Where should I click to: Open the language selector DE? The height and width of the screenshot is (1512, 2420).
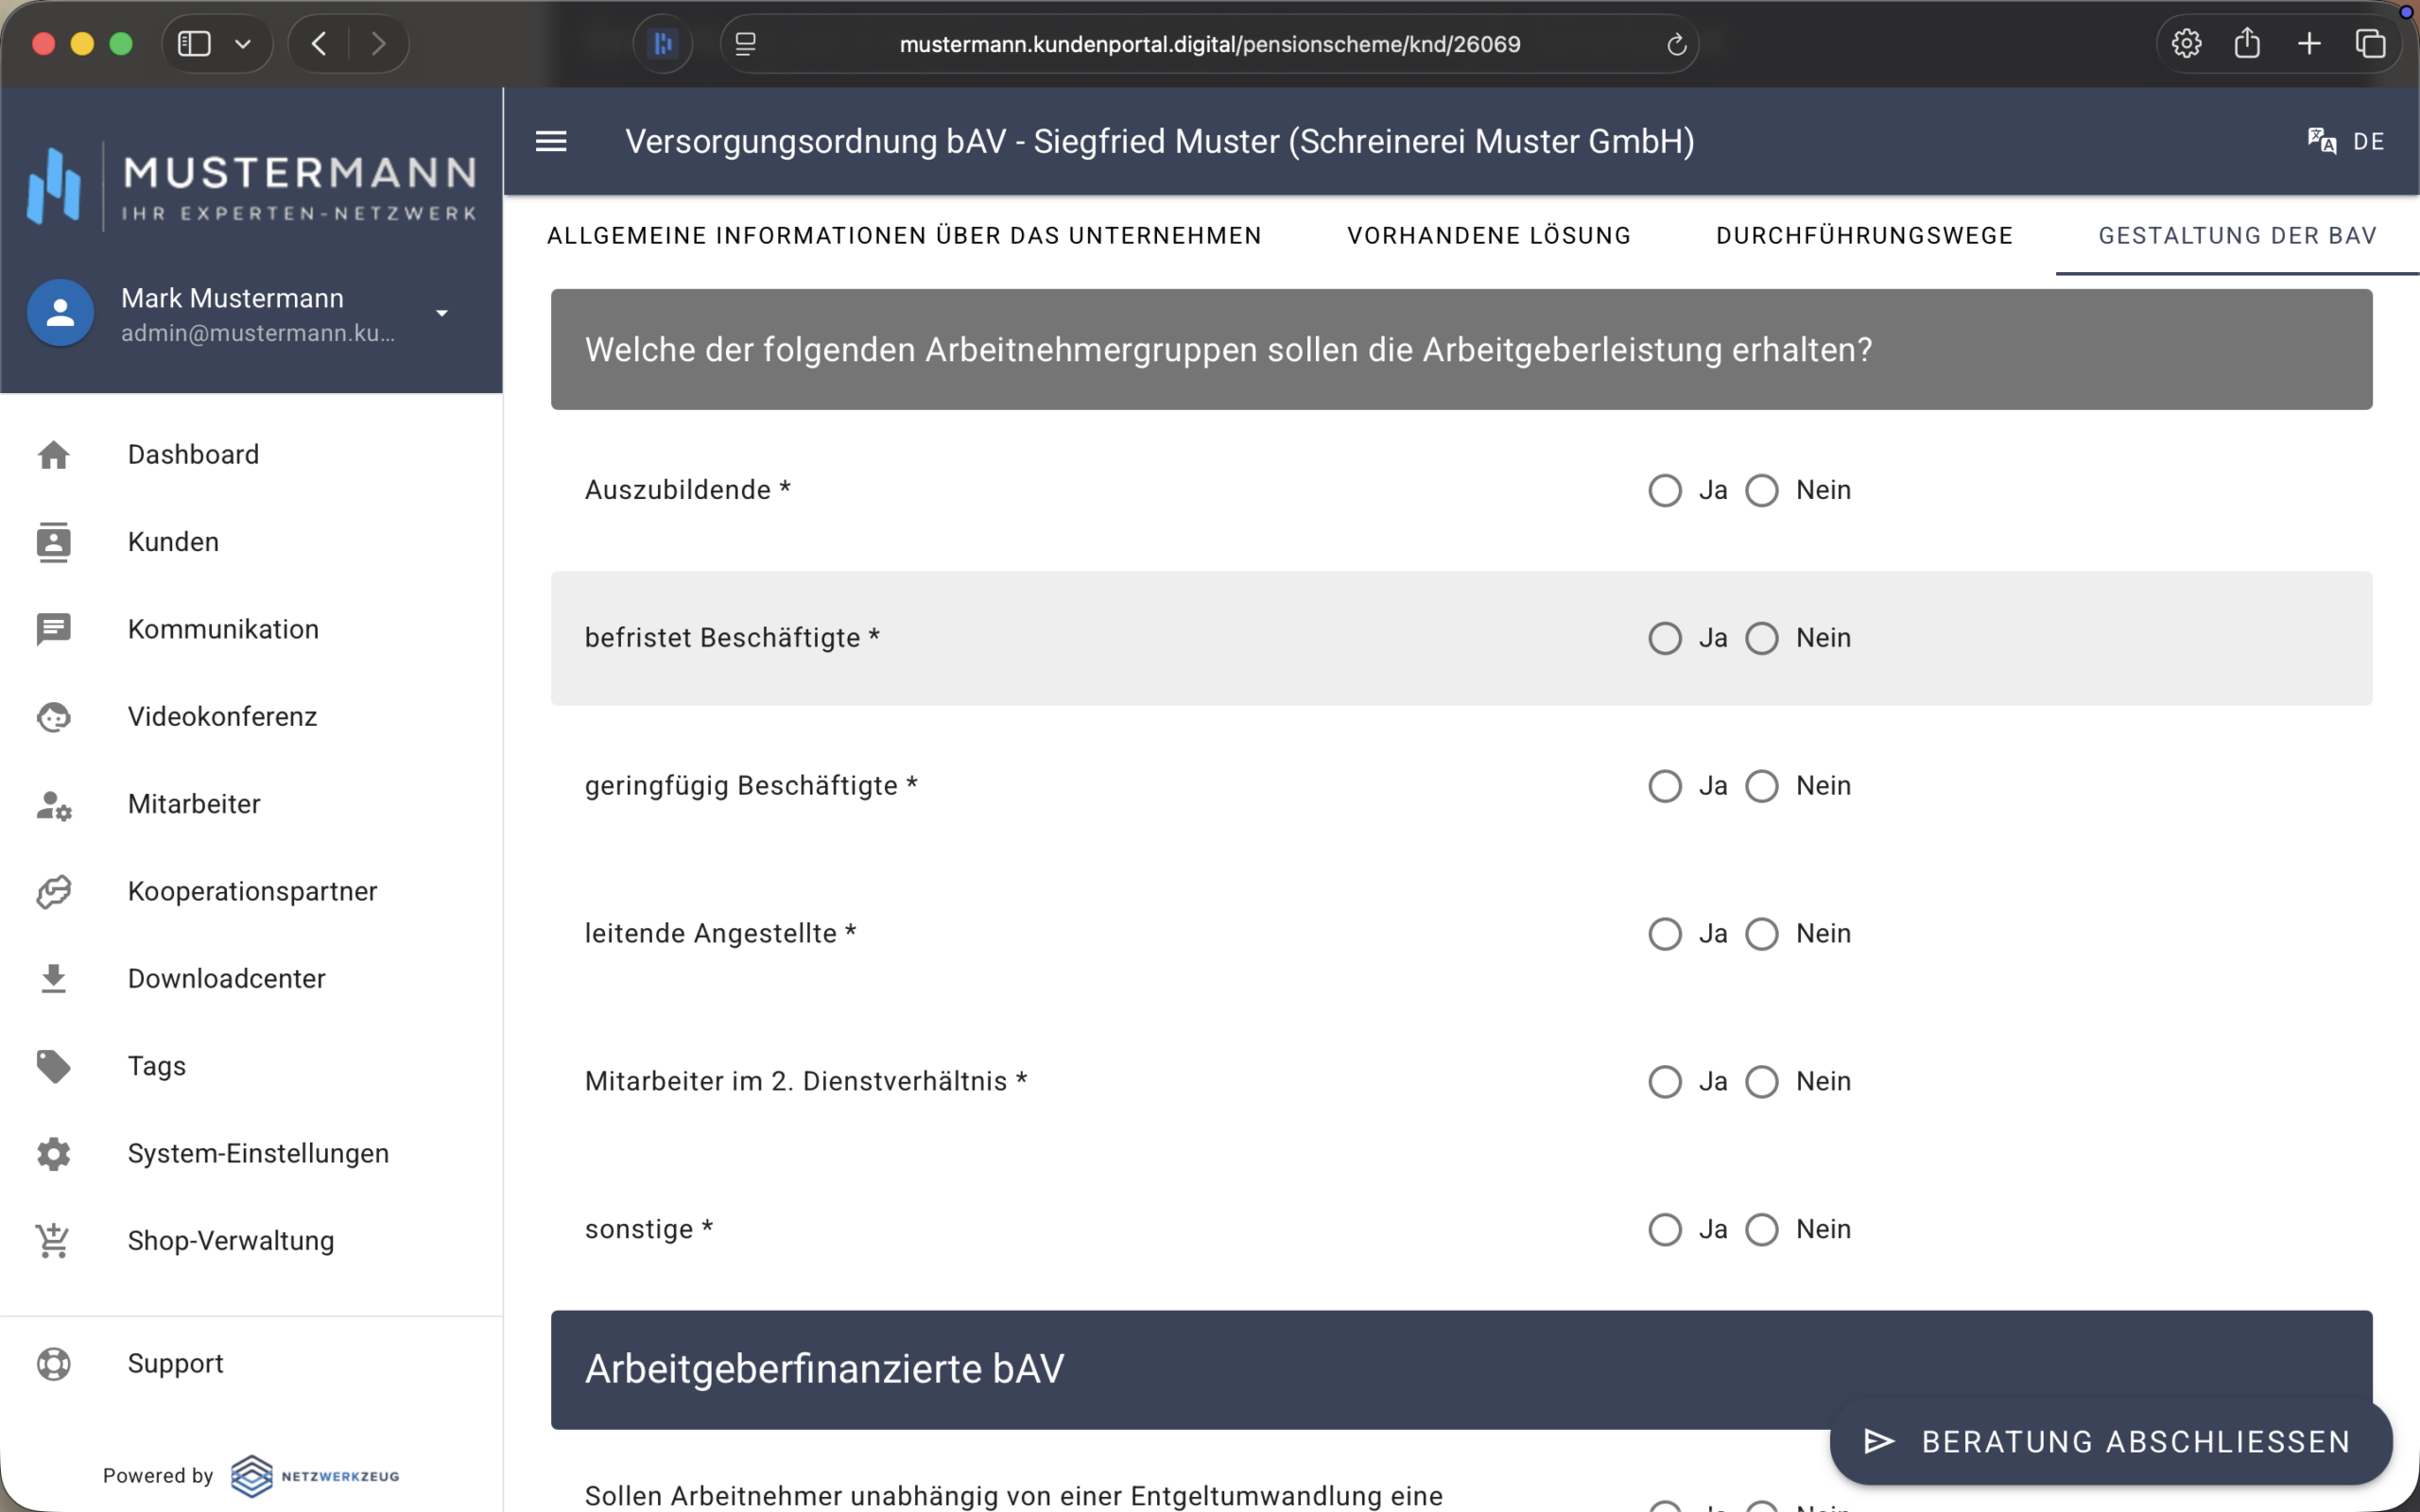pos(2346,142)
